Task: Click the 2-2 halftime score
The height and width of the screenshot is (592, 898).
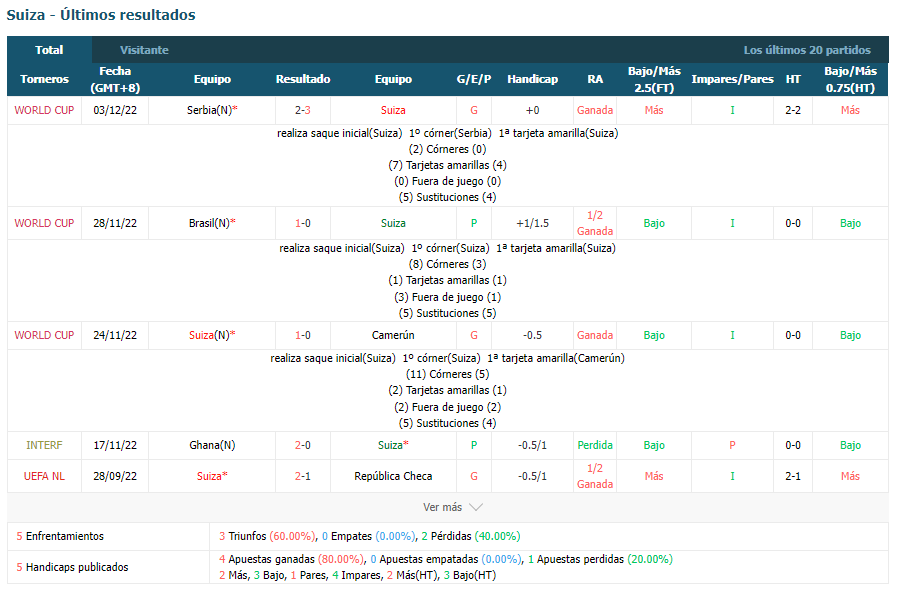Action: point(793,110)
